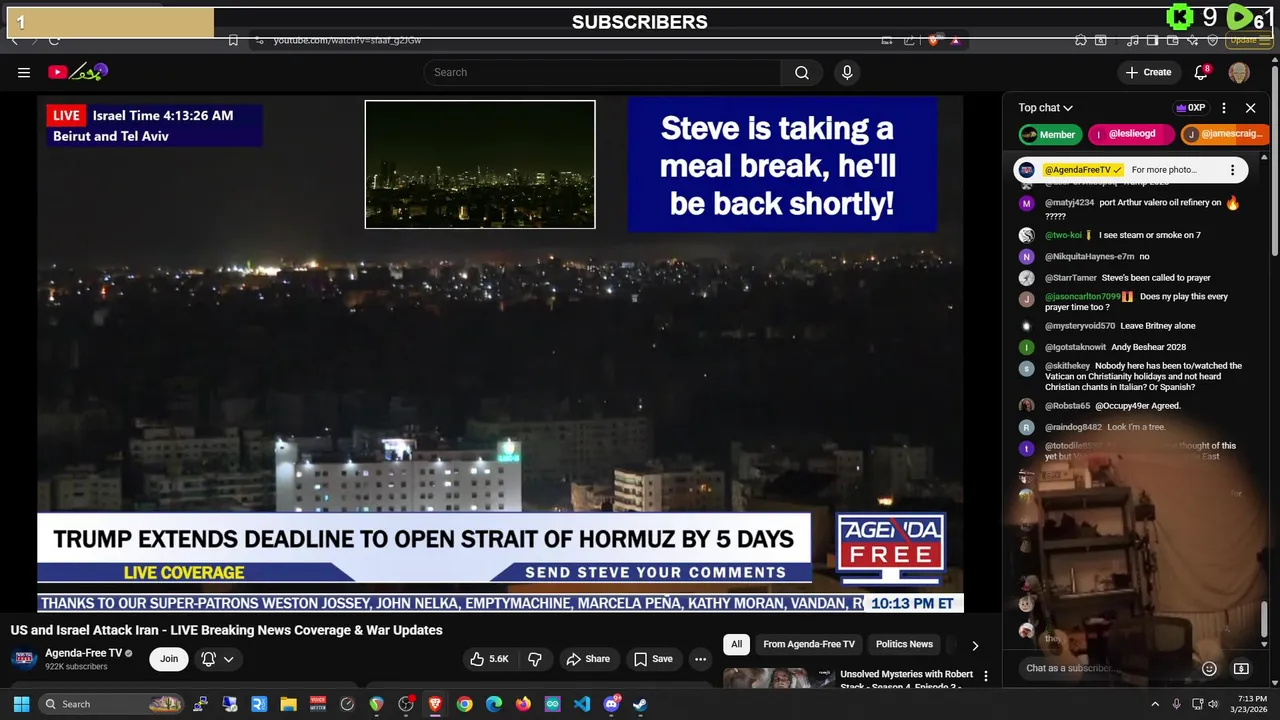The image size is (1280, 720).
Task: Select the Politics News chip
Action: [904, 644]
